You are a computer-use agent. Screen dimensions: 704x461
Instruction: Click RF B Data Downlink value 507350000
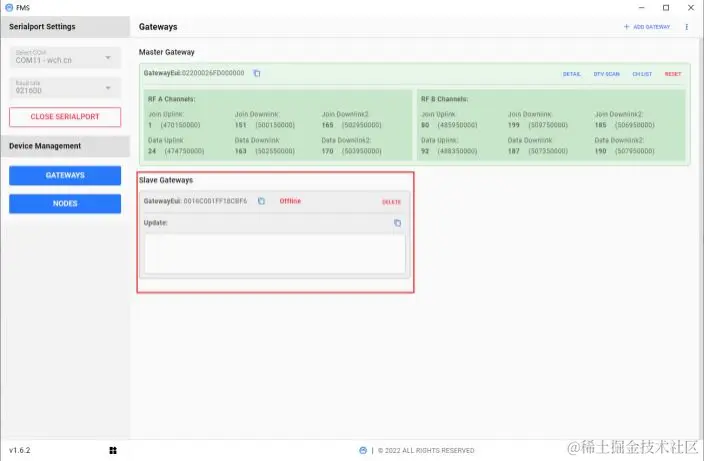click(548, 151)
